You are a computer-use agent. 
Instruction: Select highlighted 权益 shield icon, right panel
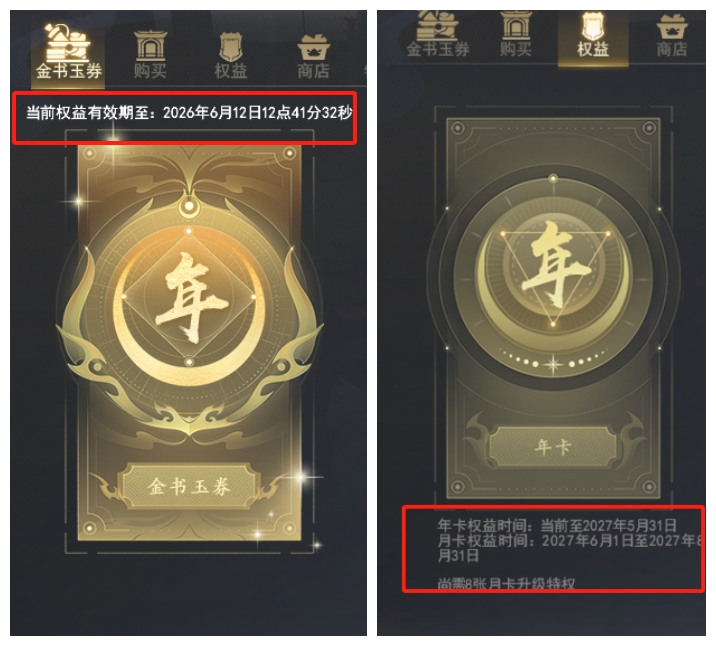(x=593, y=26)
